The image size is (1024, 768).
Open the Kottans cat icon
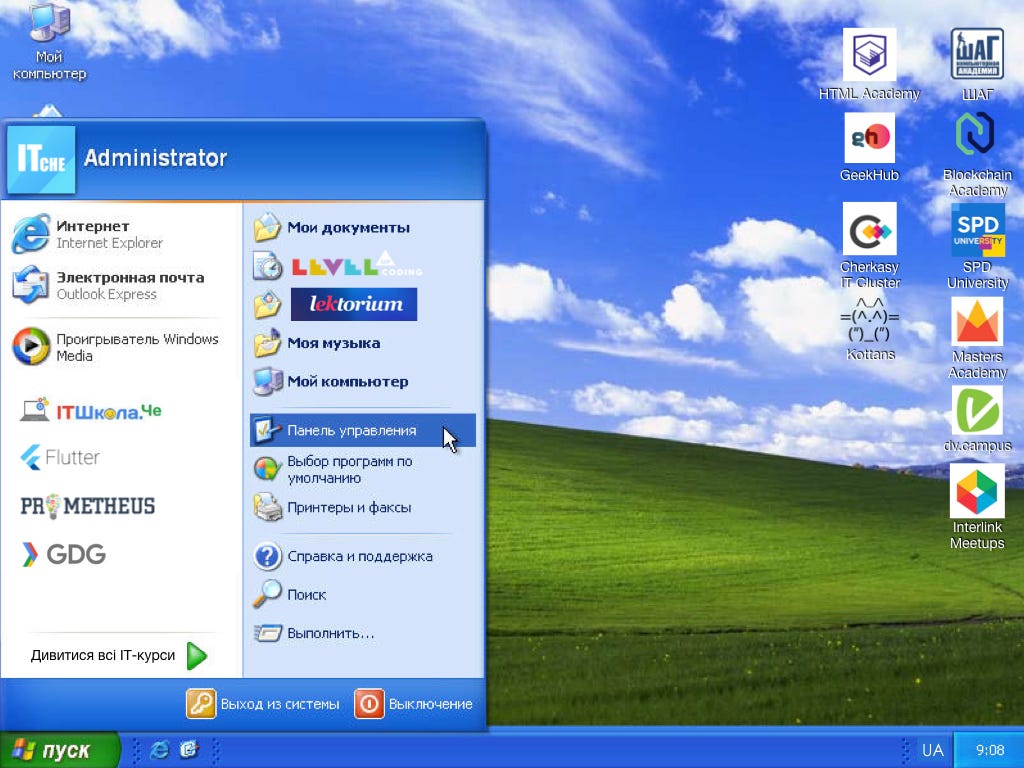coord(870,329)
